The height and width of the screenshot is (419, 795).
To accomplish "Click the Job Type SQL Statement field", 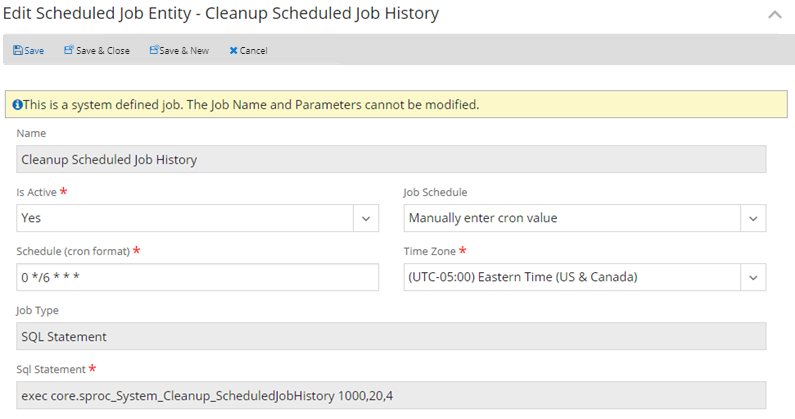I will [x=391, y=336].
